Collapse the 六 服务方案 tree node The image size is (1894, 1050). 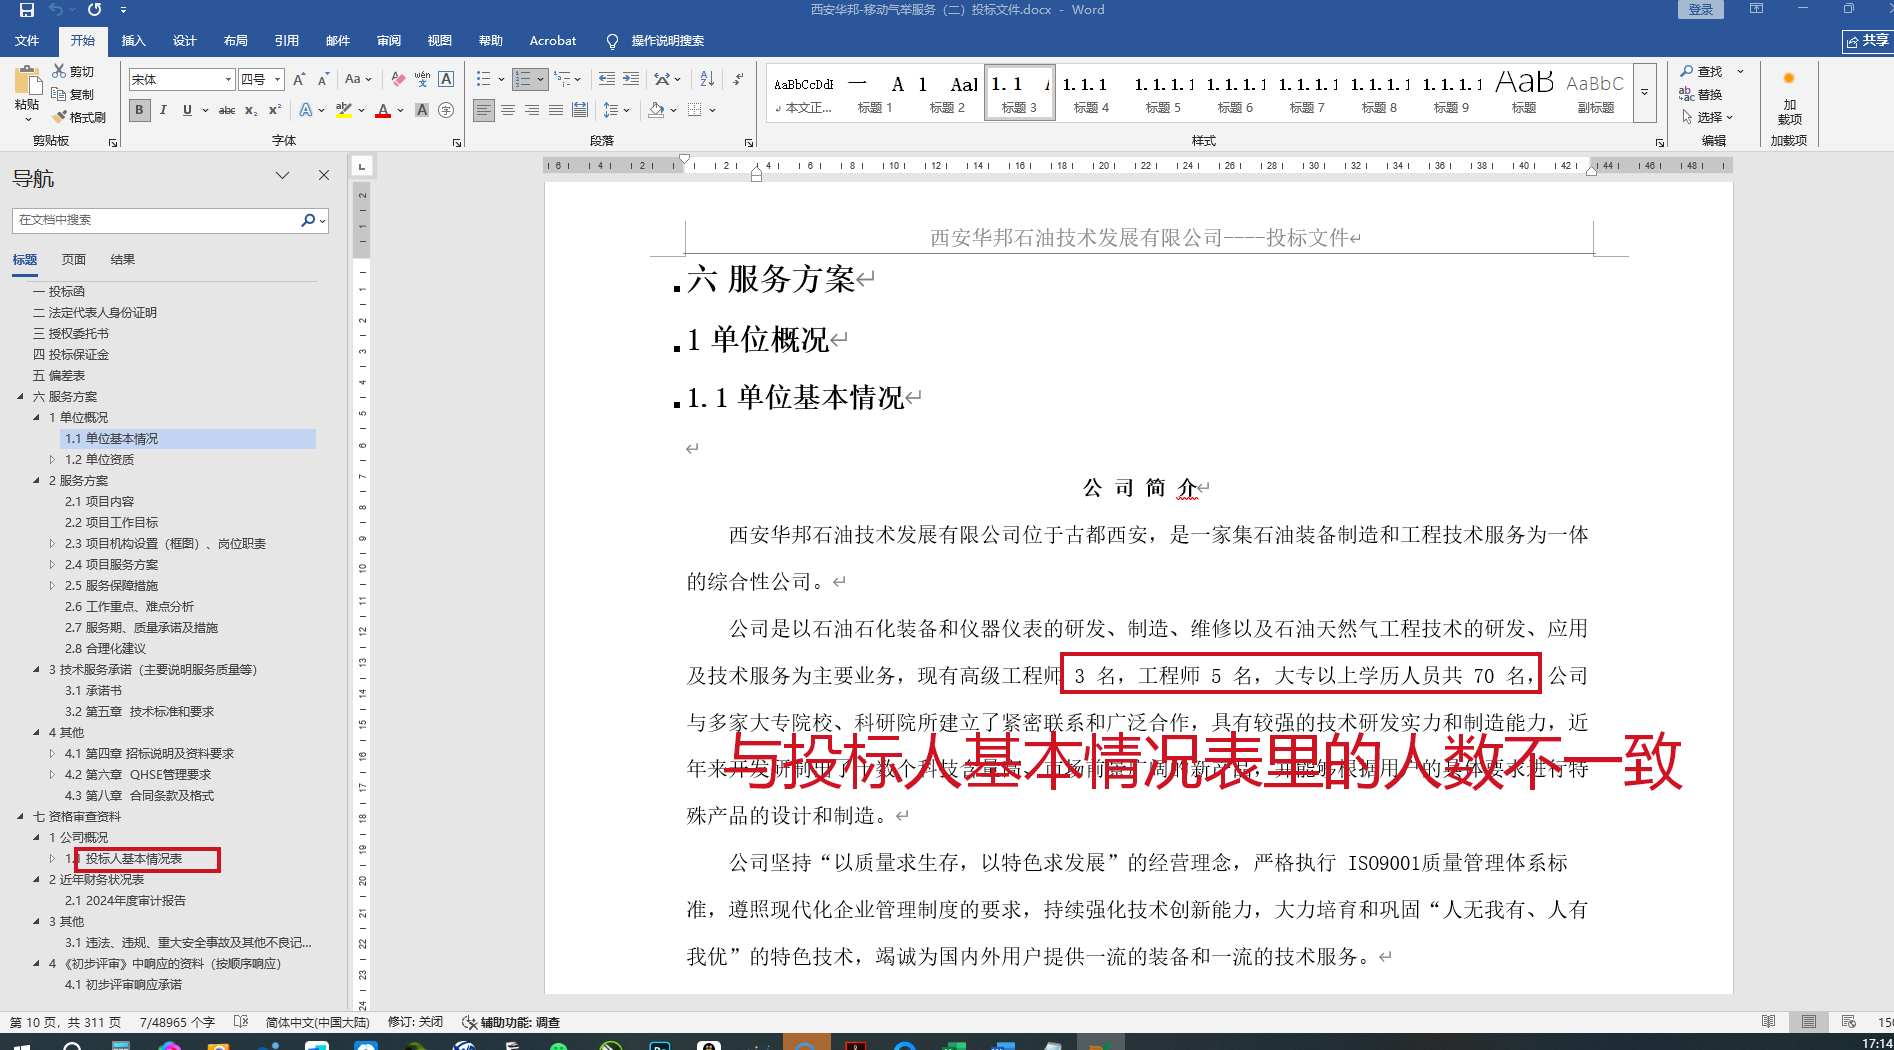coord(20,397)
